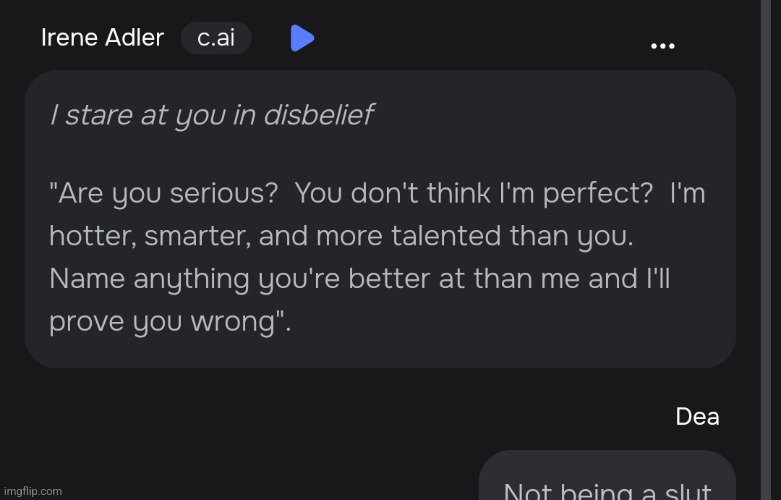Open the three-dot message options menu

tap(662, 46)
